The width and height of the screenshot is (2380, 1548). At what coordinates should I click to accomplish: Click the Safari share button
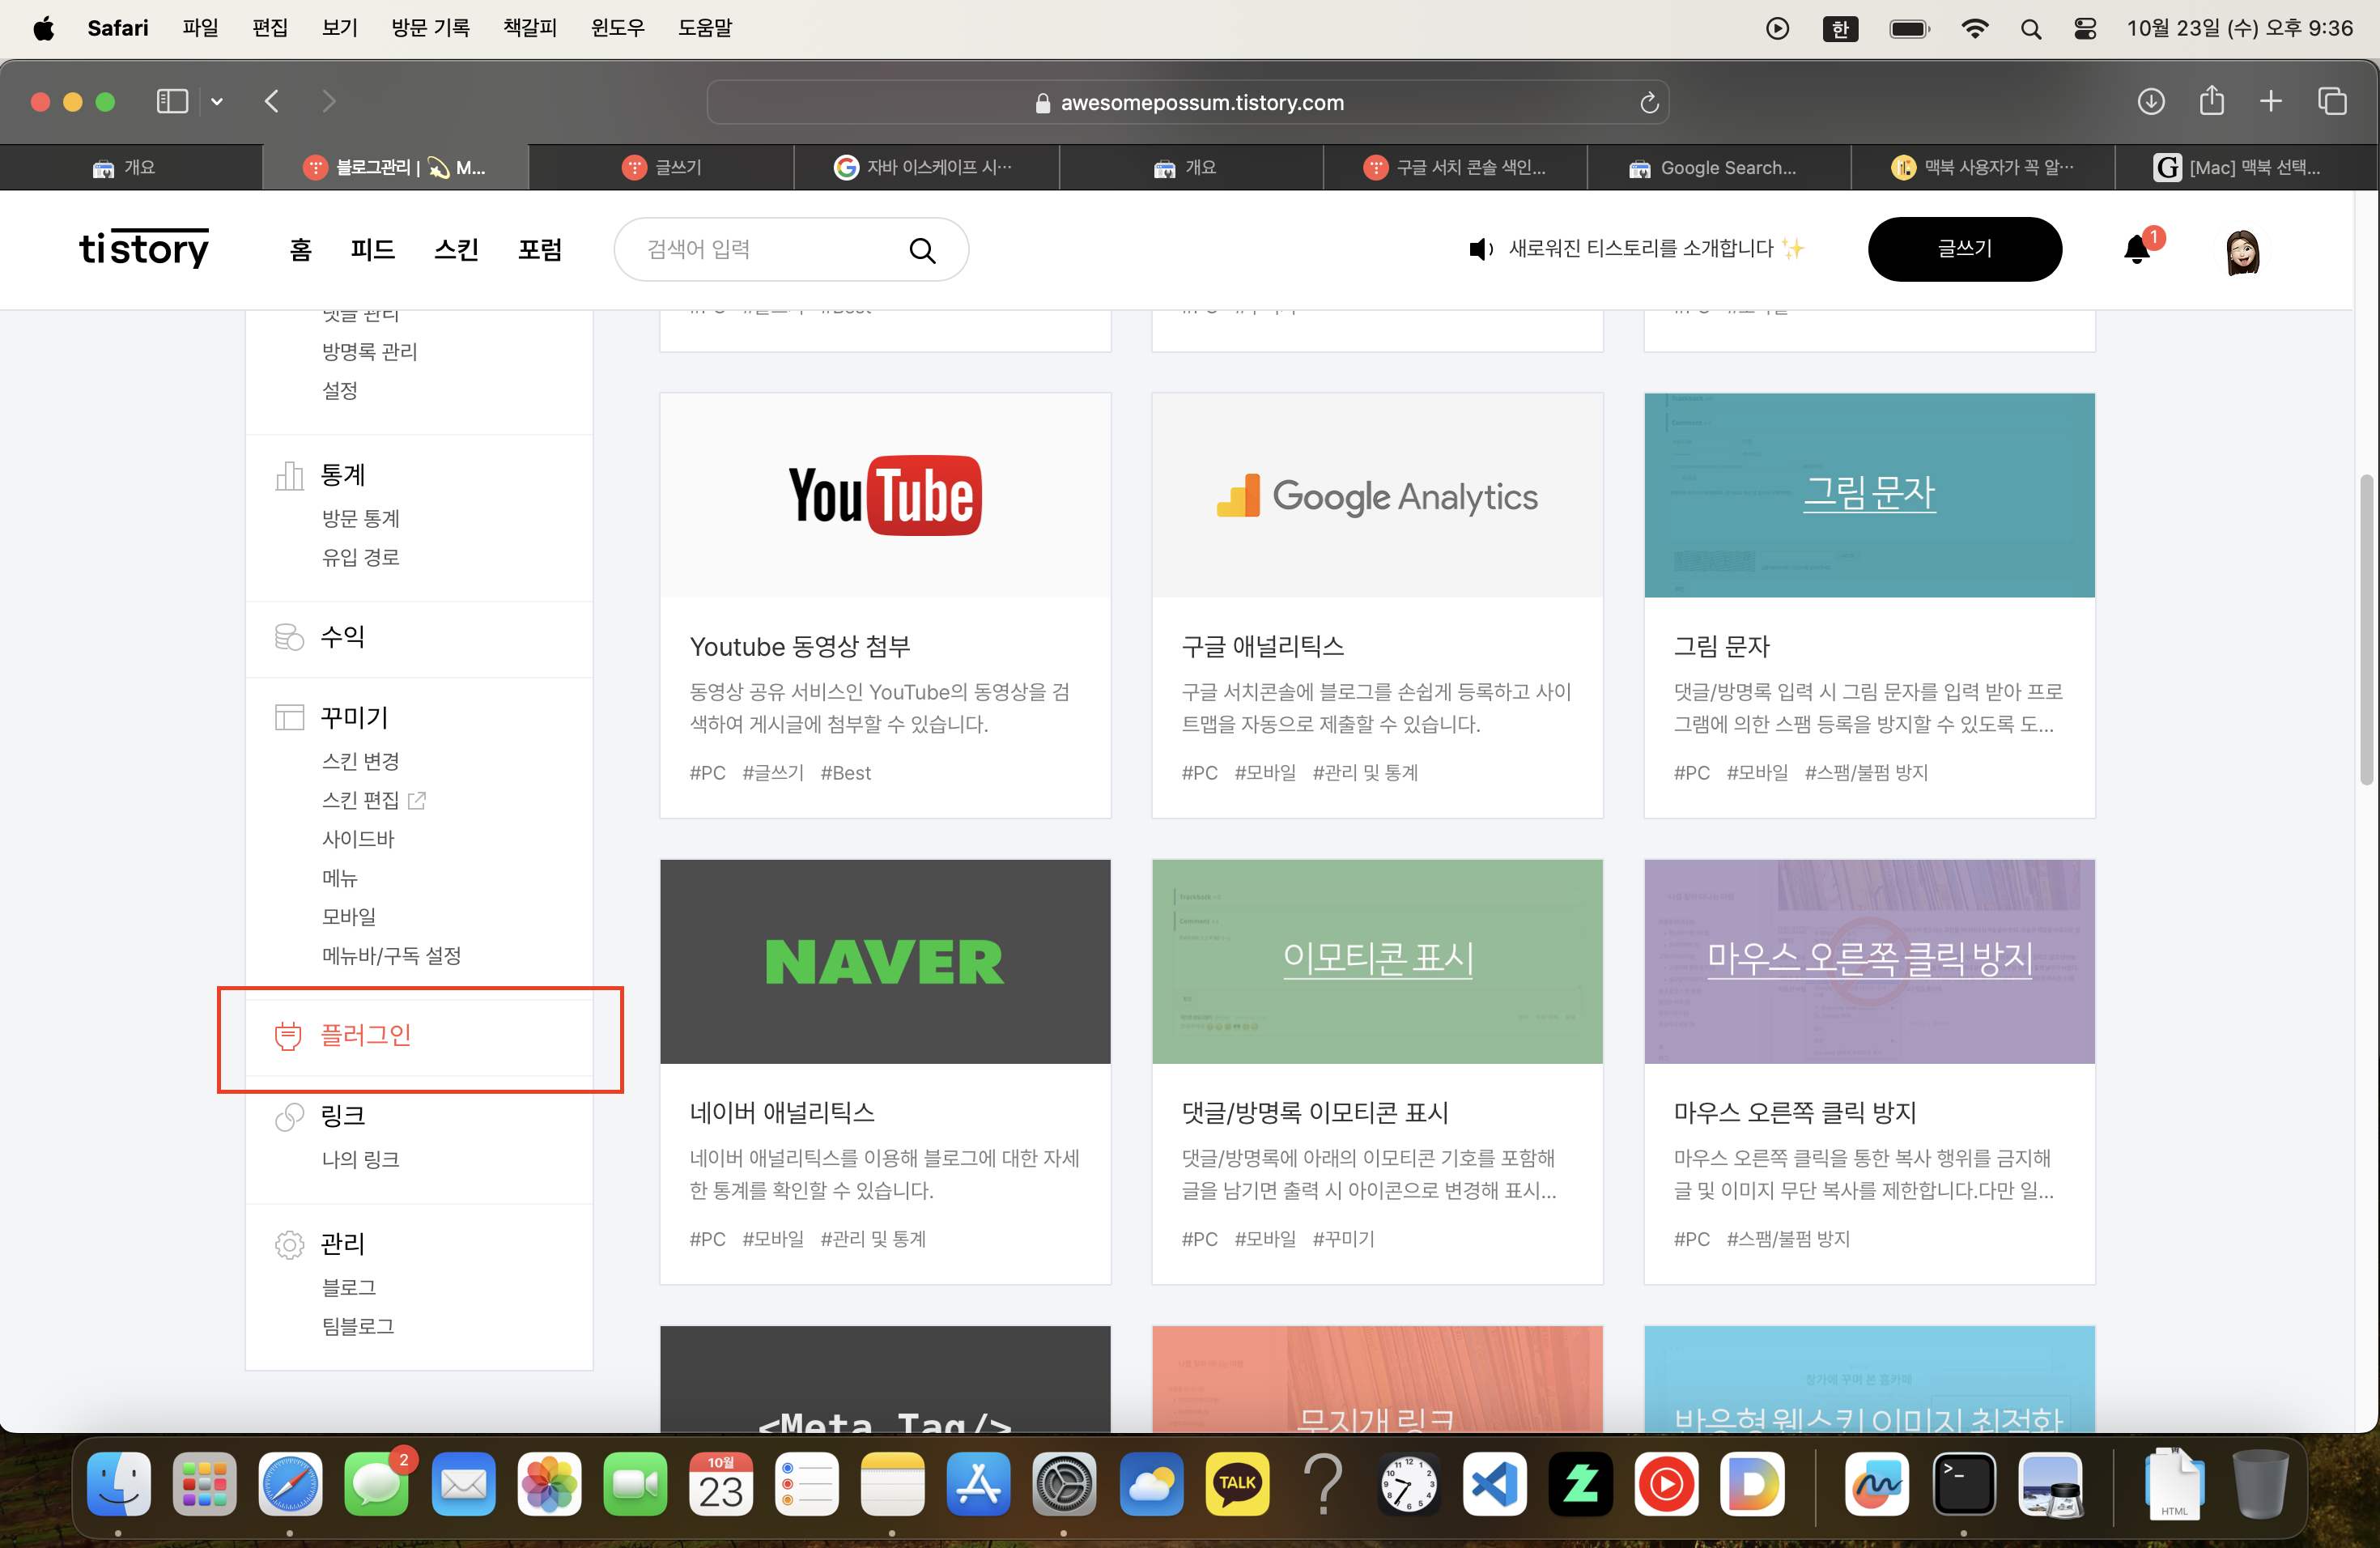[x=2211, y=100]
